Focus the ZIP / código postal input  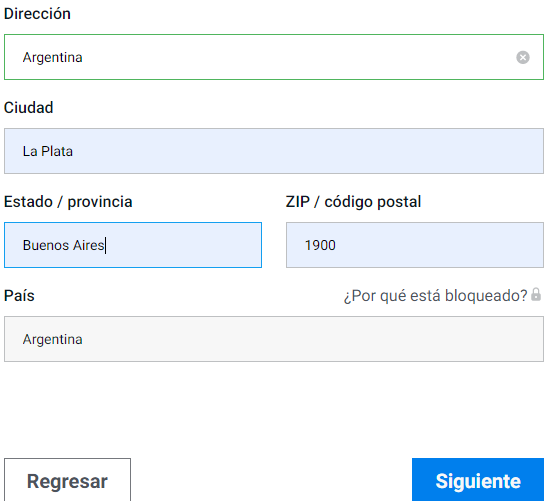coord(415,245)
